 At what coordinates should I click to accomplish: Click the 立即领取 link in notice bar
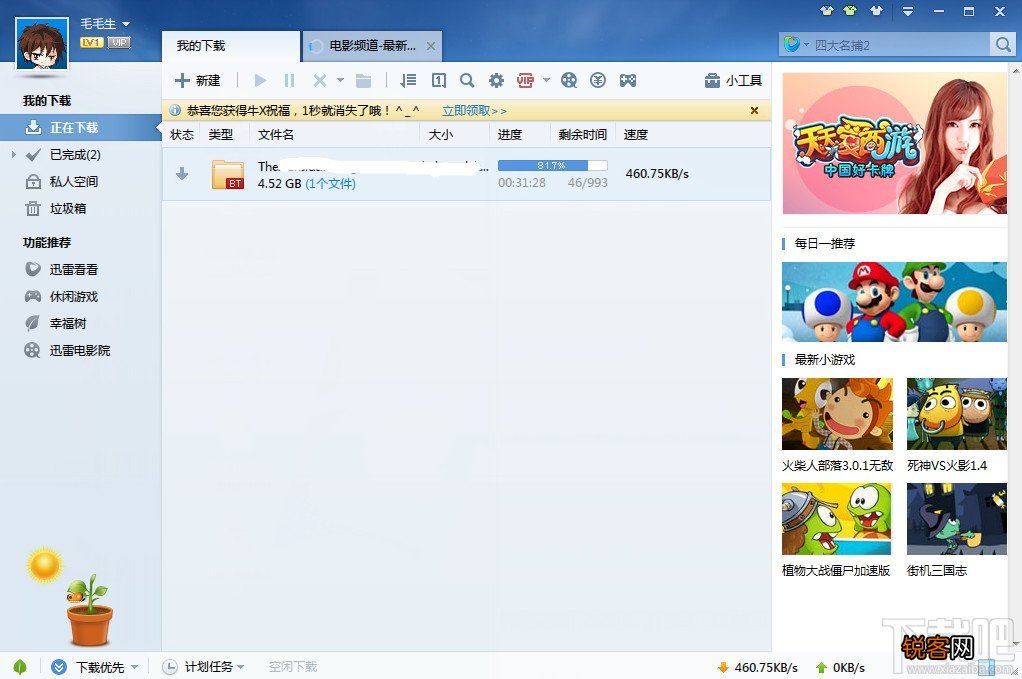[474, 111]
